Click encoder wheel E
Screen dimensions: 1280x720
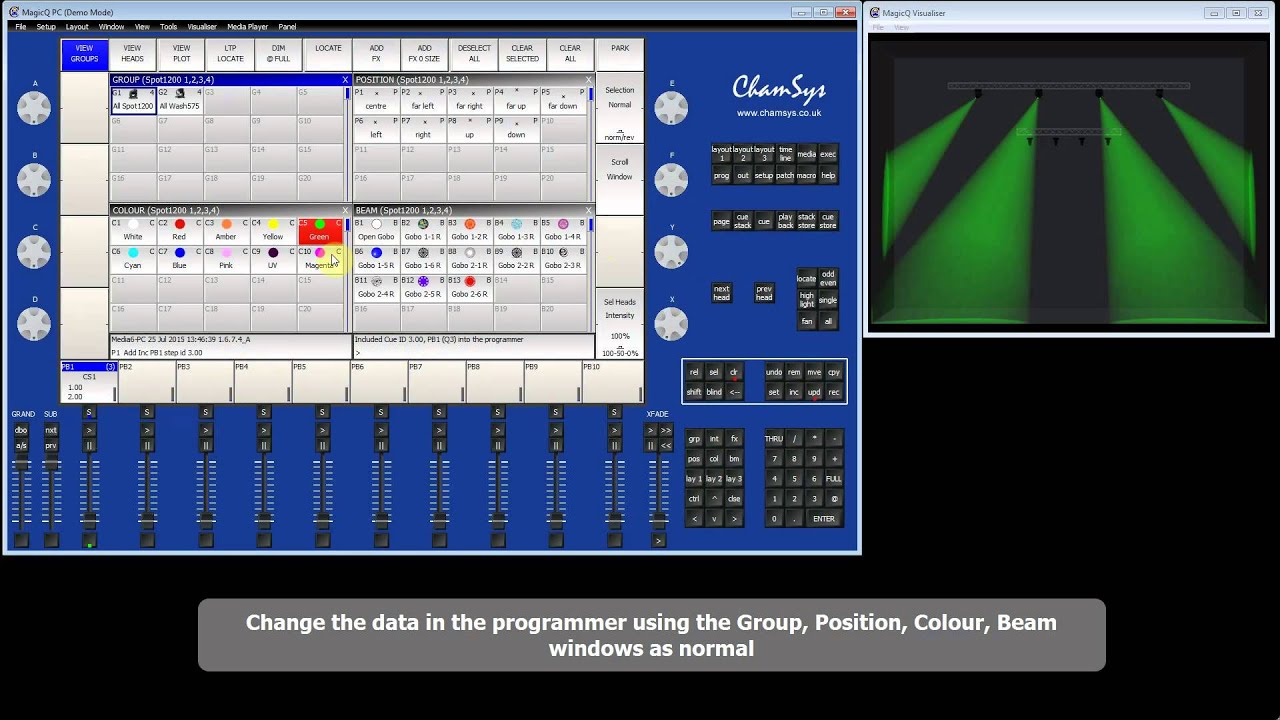[x=671, y=108]
